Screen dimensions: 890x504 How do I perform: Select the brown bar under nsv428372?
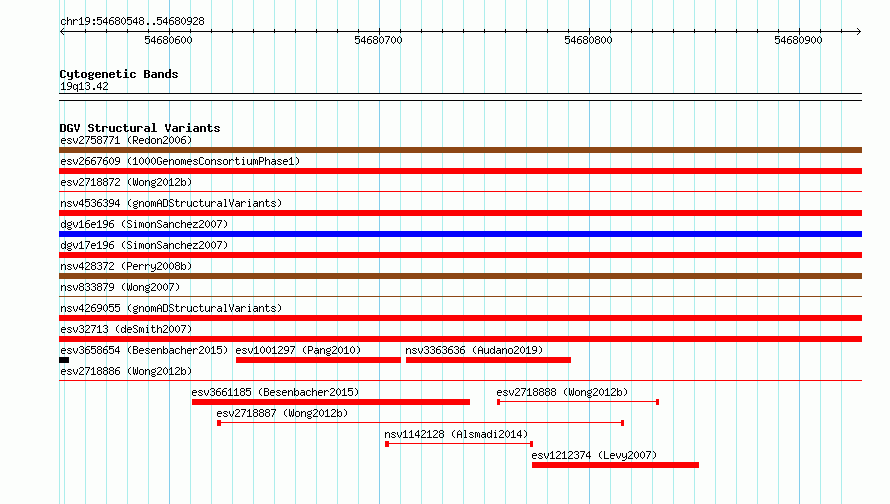coord(460,276)
